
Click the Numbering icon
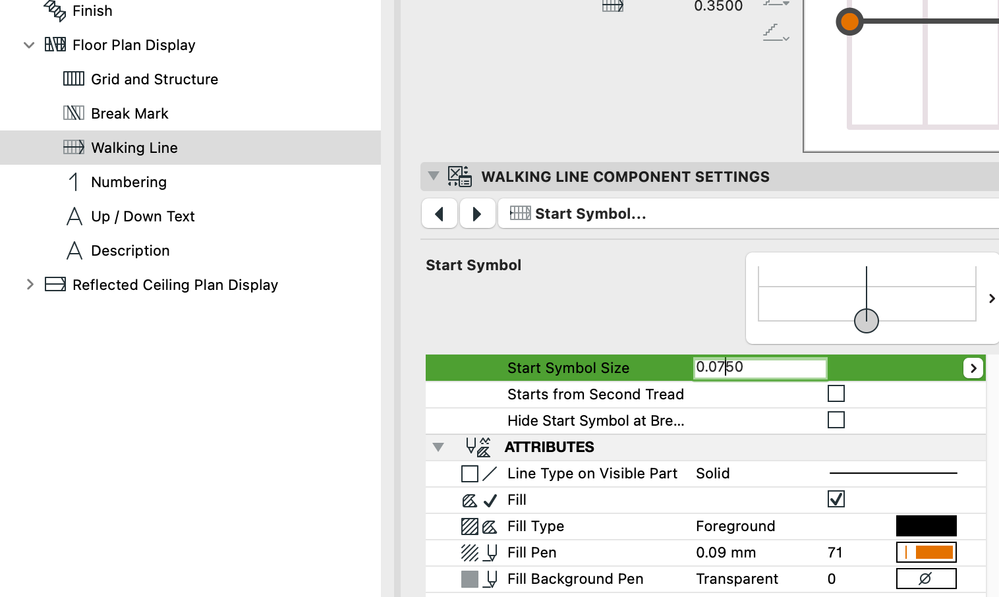(73, 182)
